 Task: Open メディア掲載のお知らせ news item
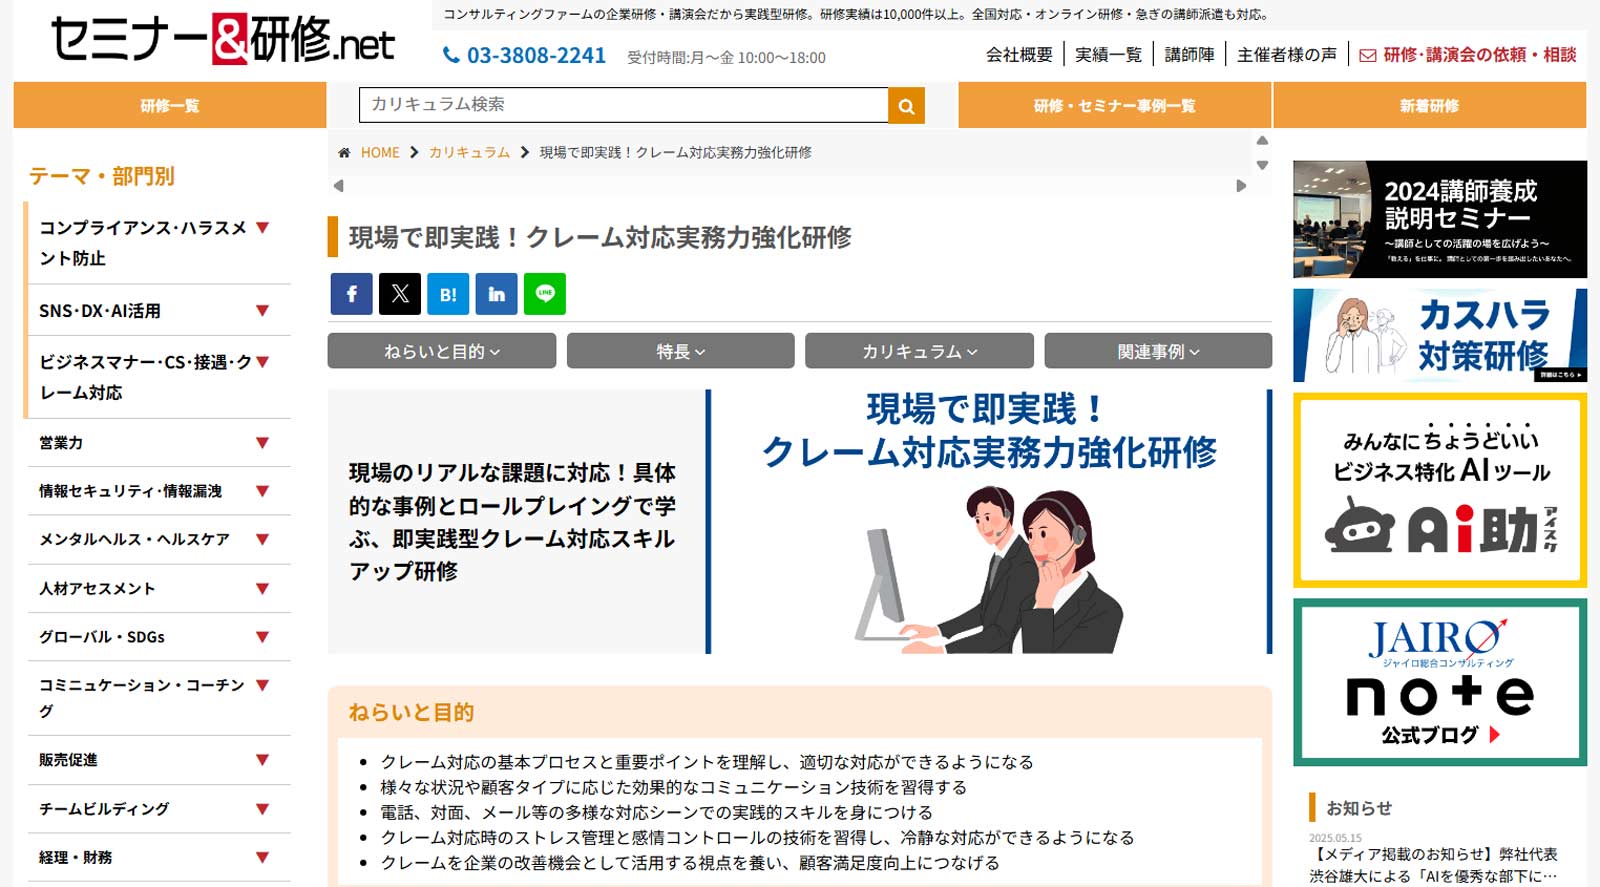(1433, 865)
